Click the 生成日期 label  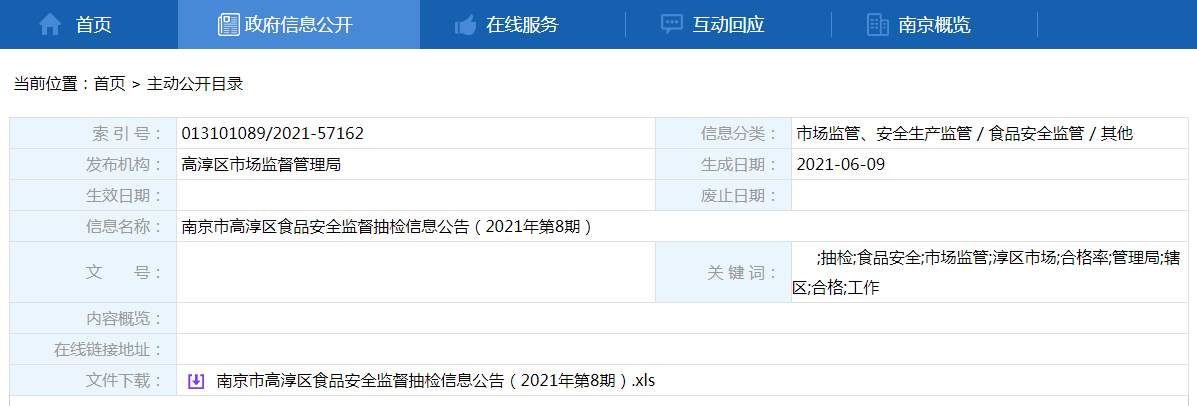pos(739,164)
